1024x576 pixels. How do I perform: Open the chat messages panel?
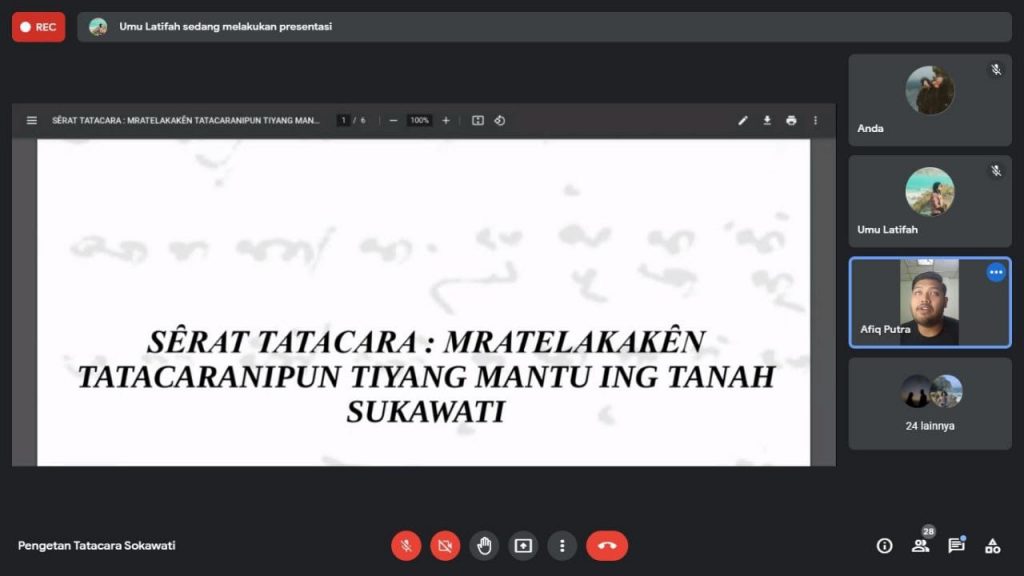pos(957,545)
